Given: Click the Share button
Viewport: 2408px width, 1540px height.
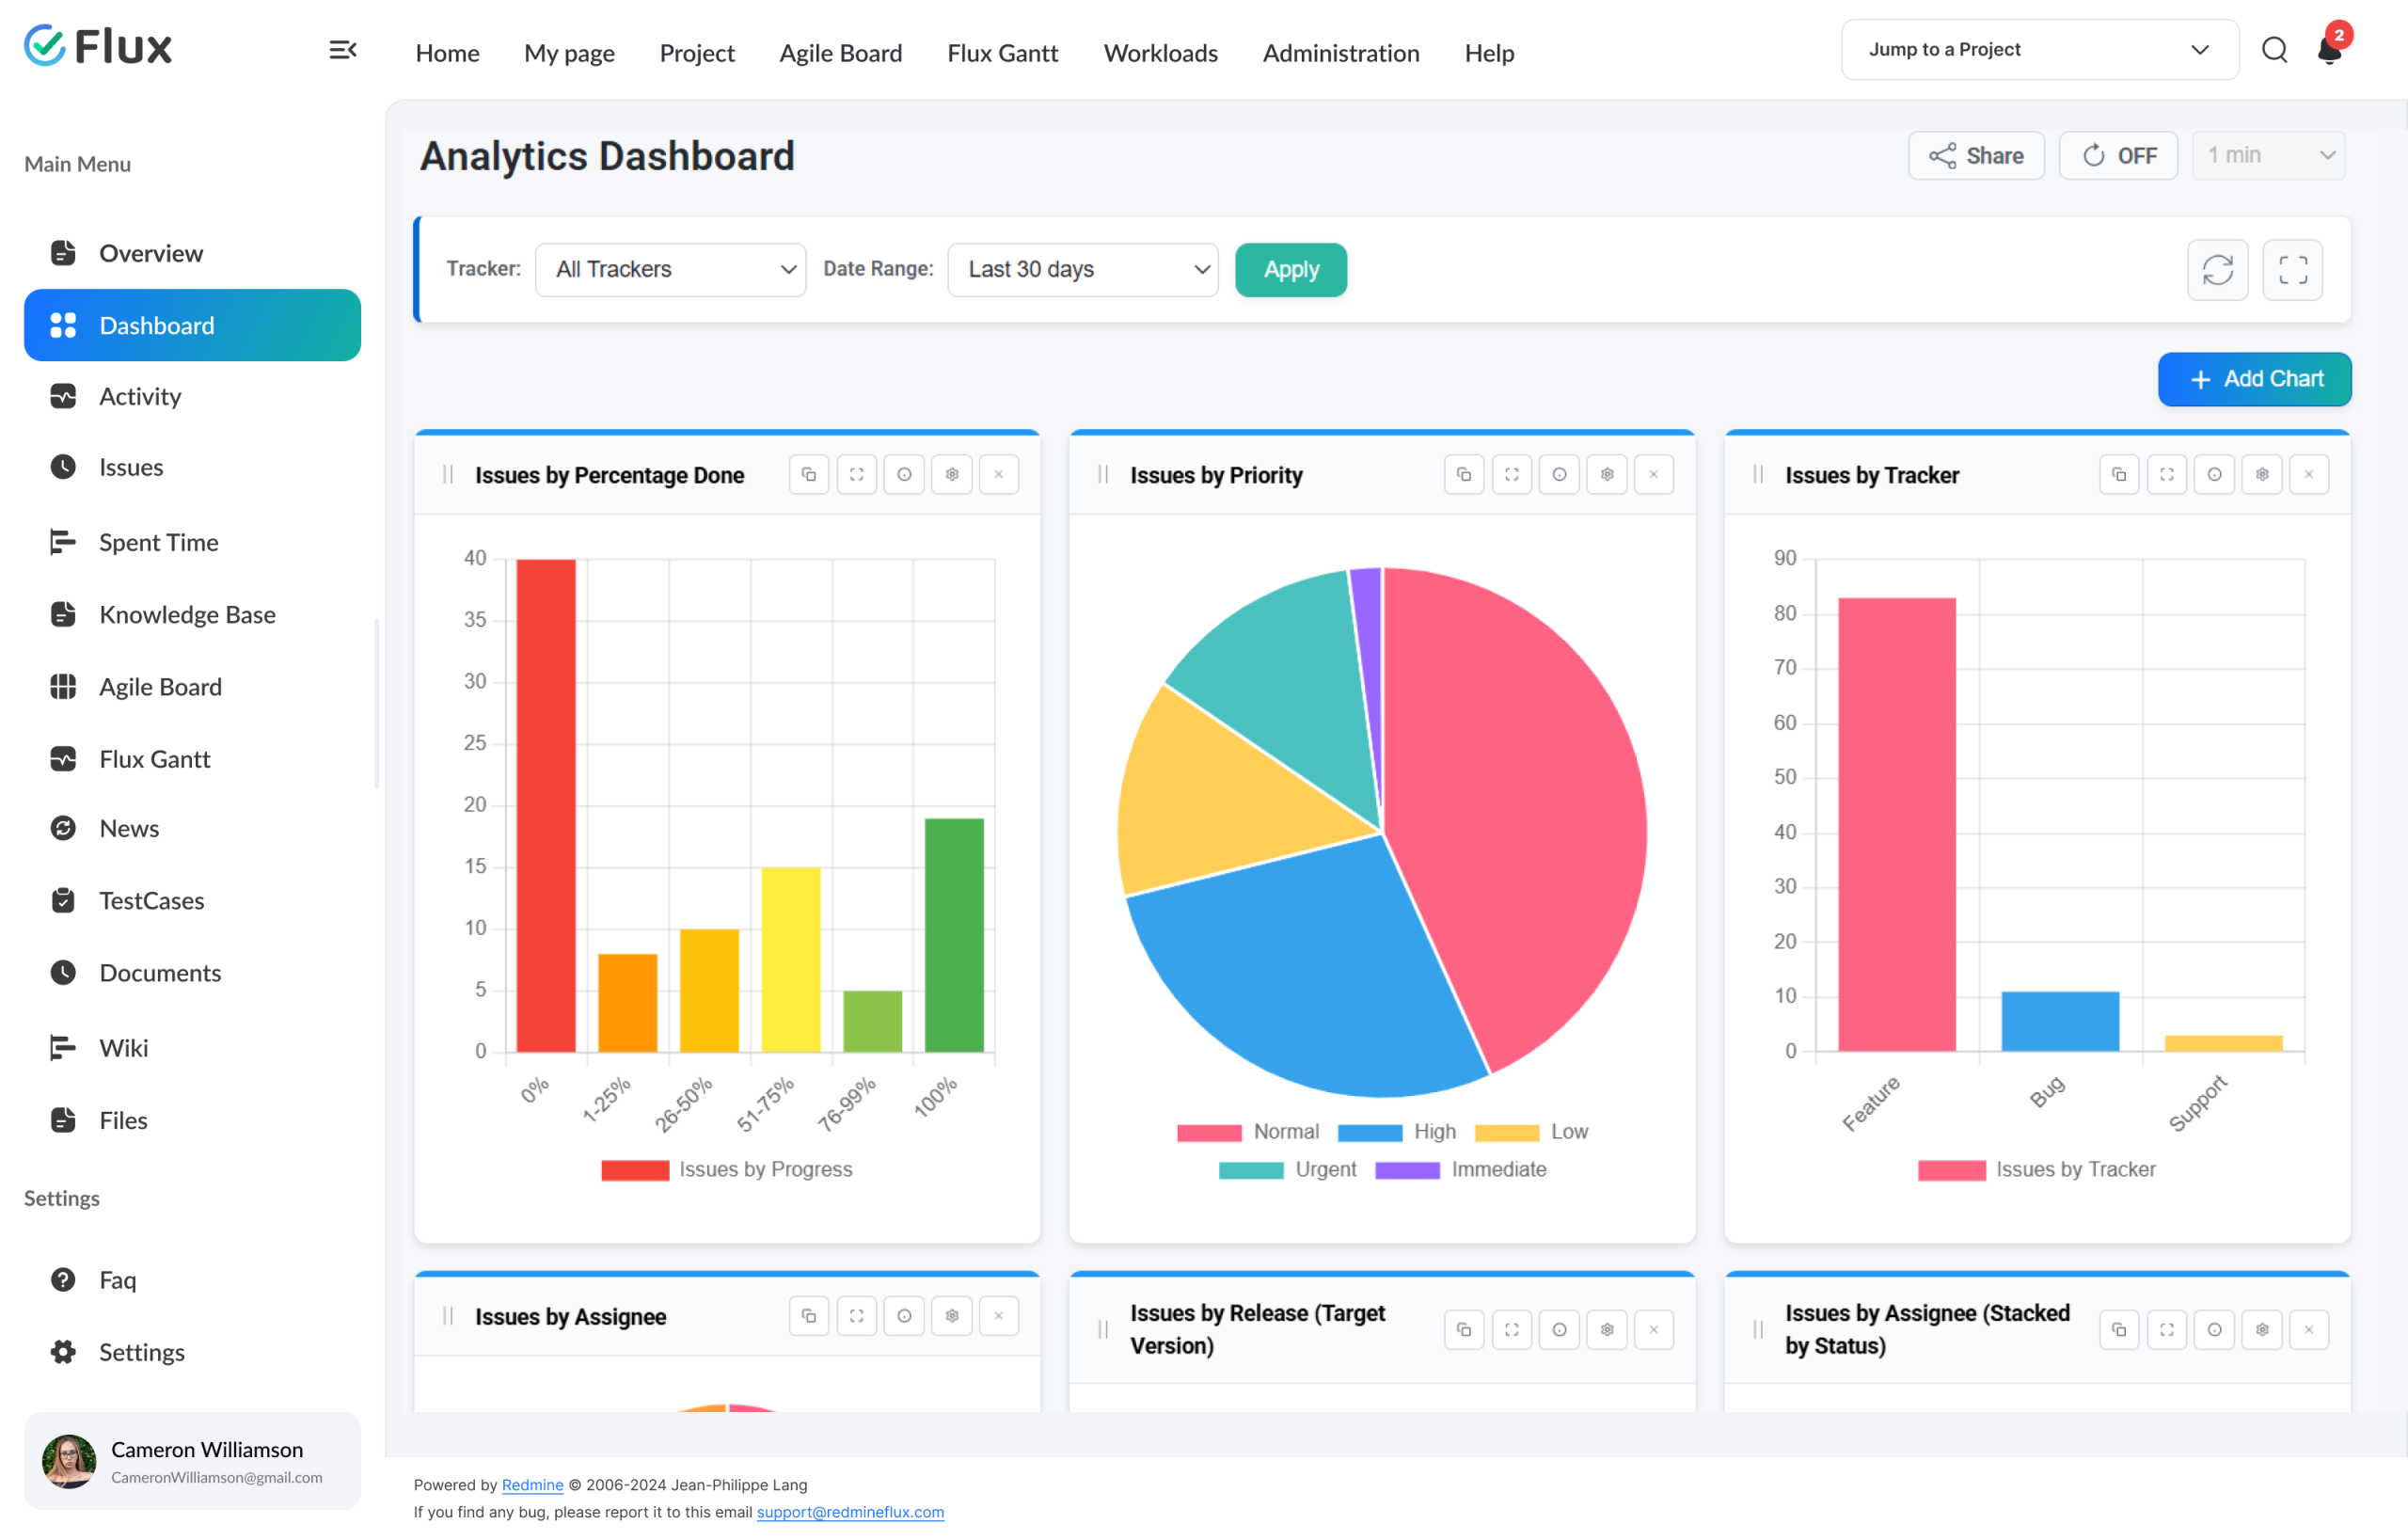Looking at the screenshot, I should (1976, 156).
